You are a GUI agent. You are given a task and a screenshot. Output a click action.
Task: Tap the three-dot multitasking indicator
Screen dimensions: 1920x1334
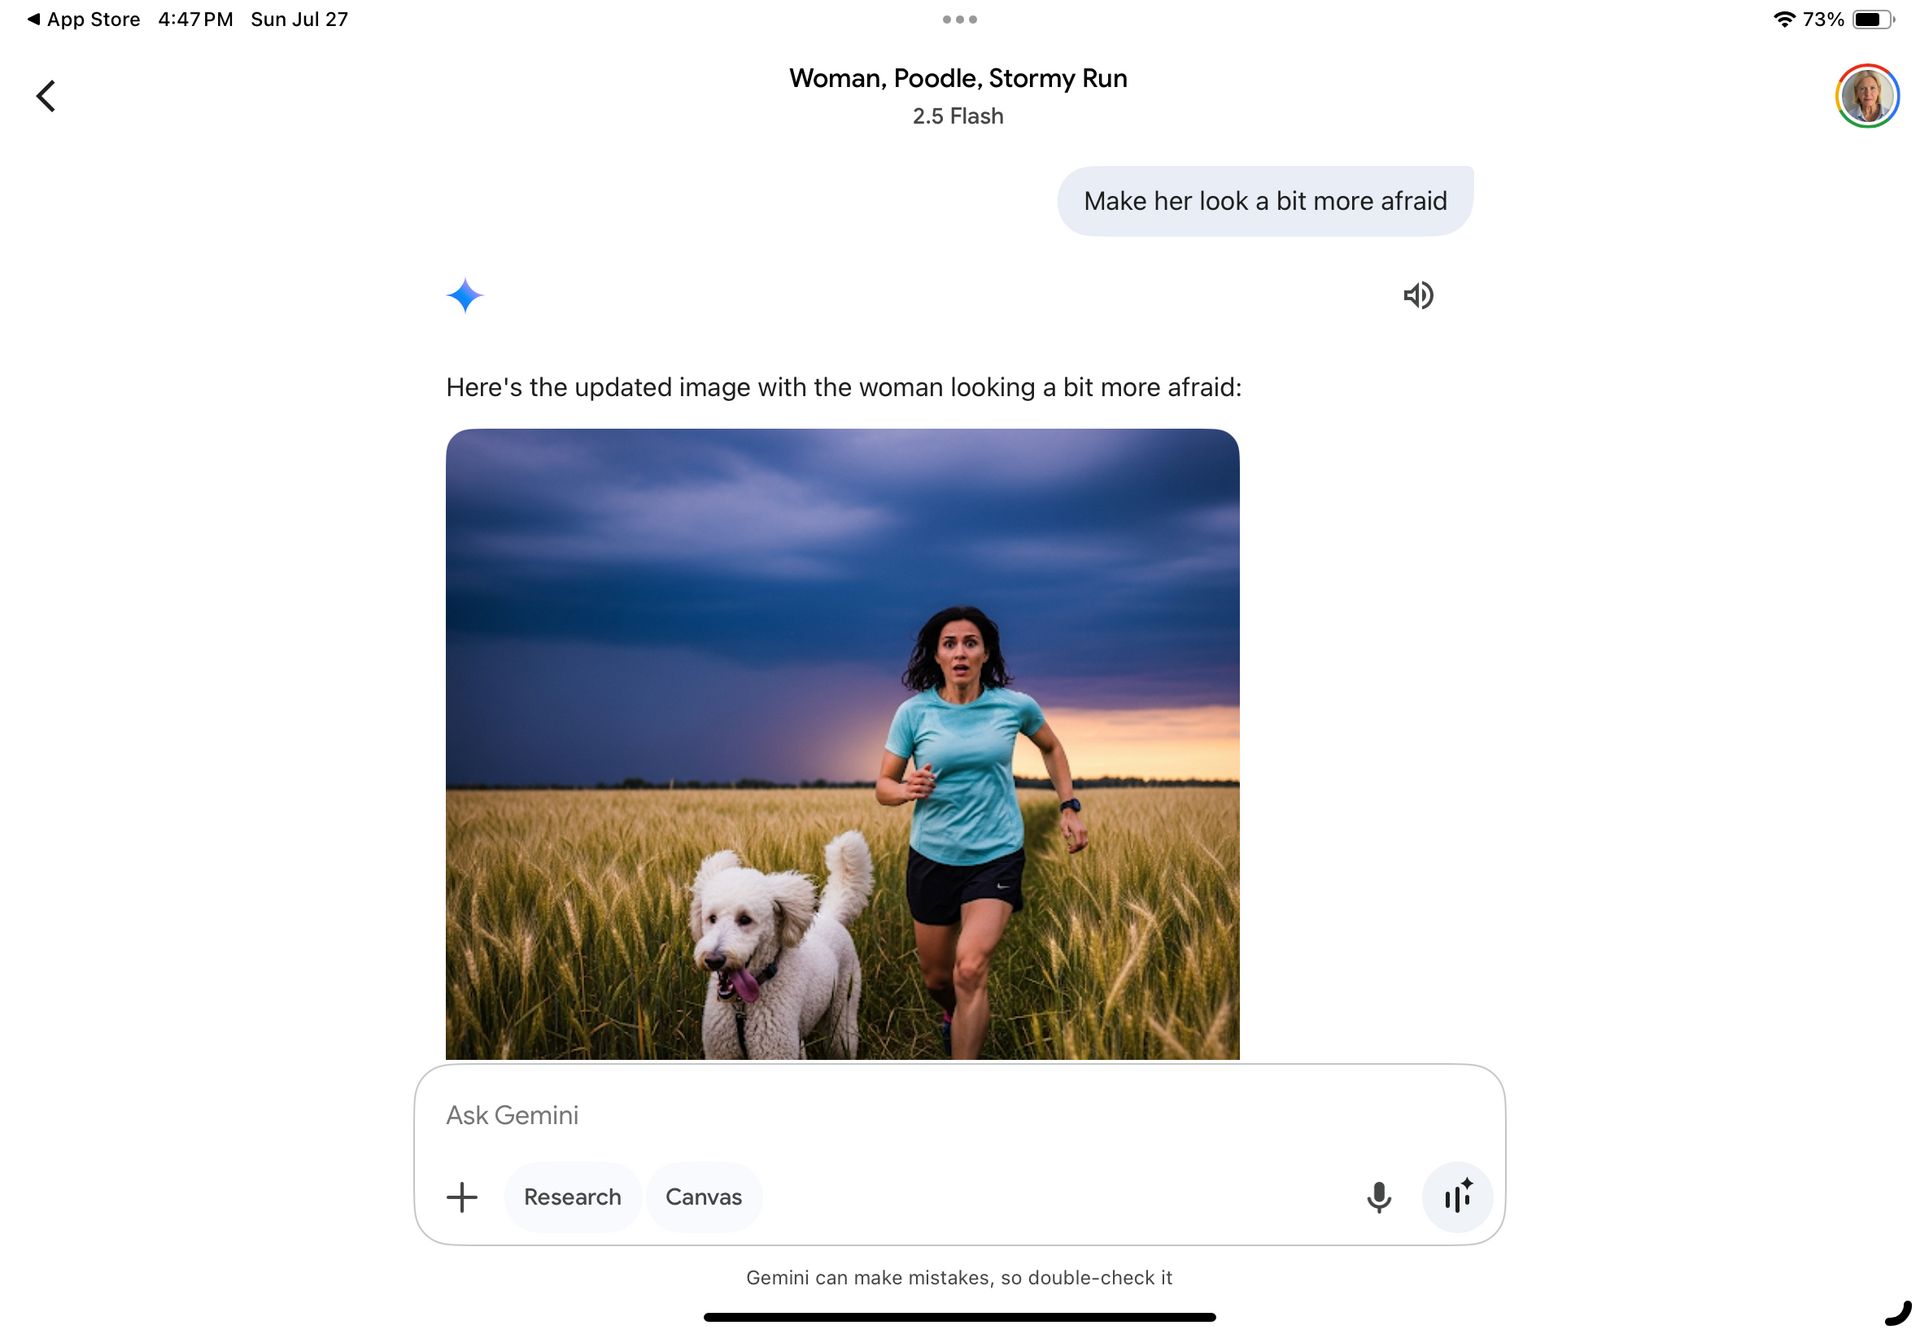tap(959, 19)
